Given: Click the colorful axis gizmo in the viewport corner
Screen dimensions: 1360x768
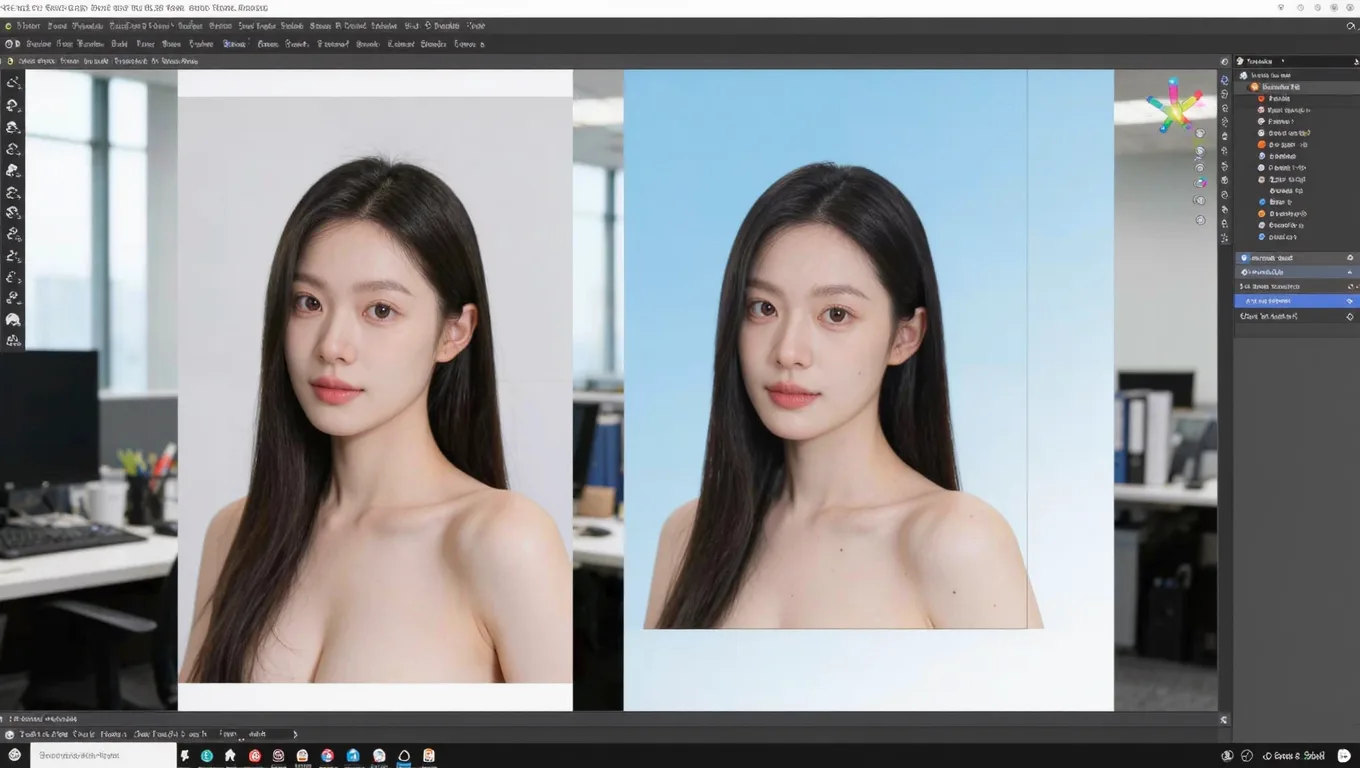Looking at the screenshot, I should pos(1175,106).
